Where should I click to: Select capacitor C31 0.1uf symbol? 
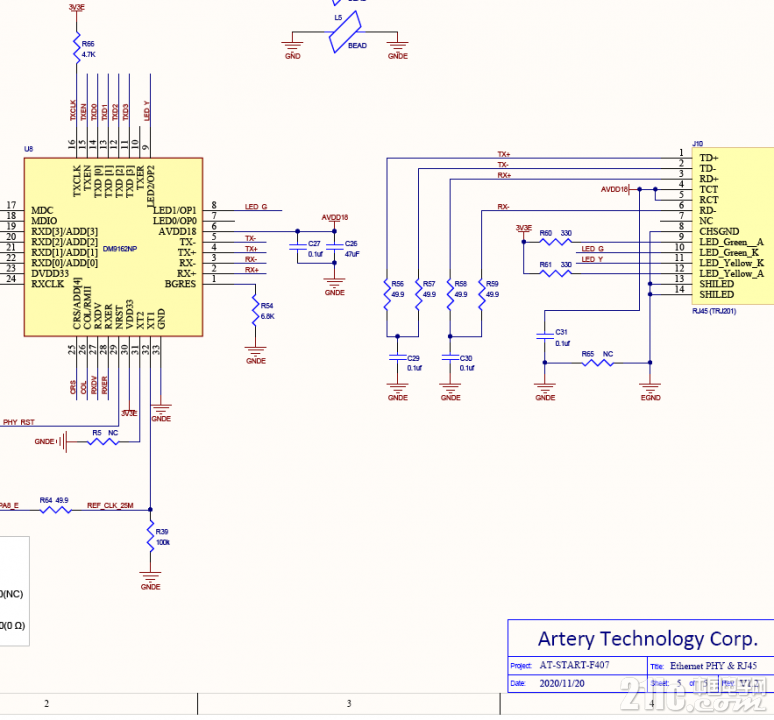545,336
